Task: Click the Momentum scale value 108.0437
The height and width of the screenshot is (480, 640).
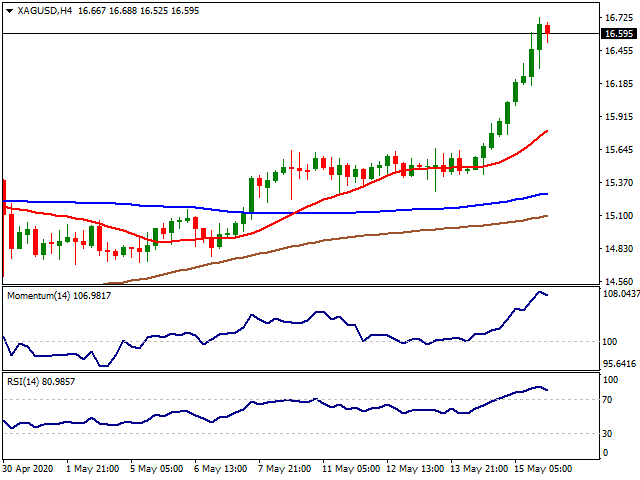Action: (621, 293)
